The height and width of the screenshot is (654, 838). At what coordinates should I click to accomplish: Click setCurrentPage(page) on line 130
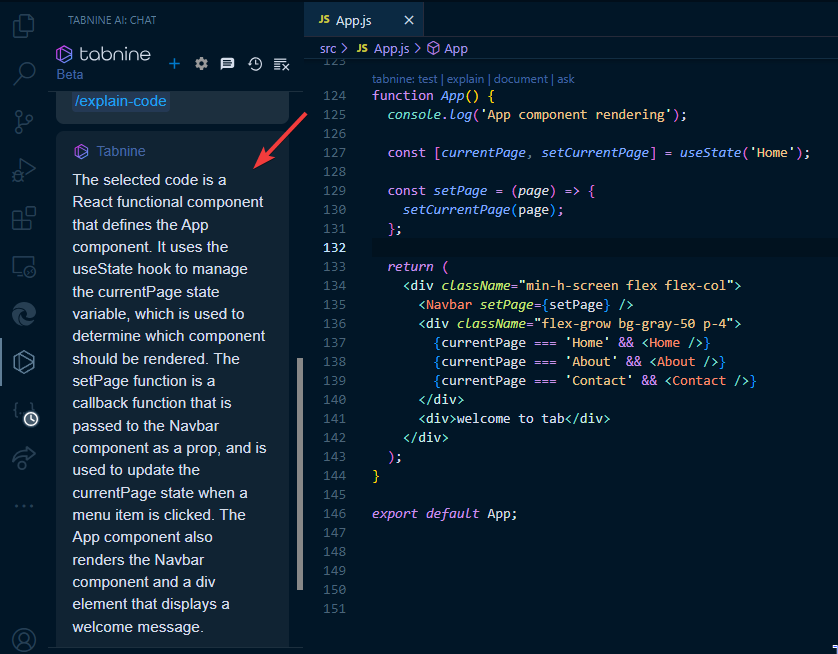click(479, 209)
